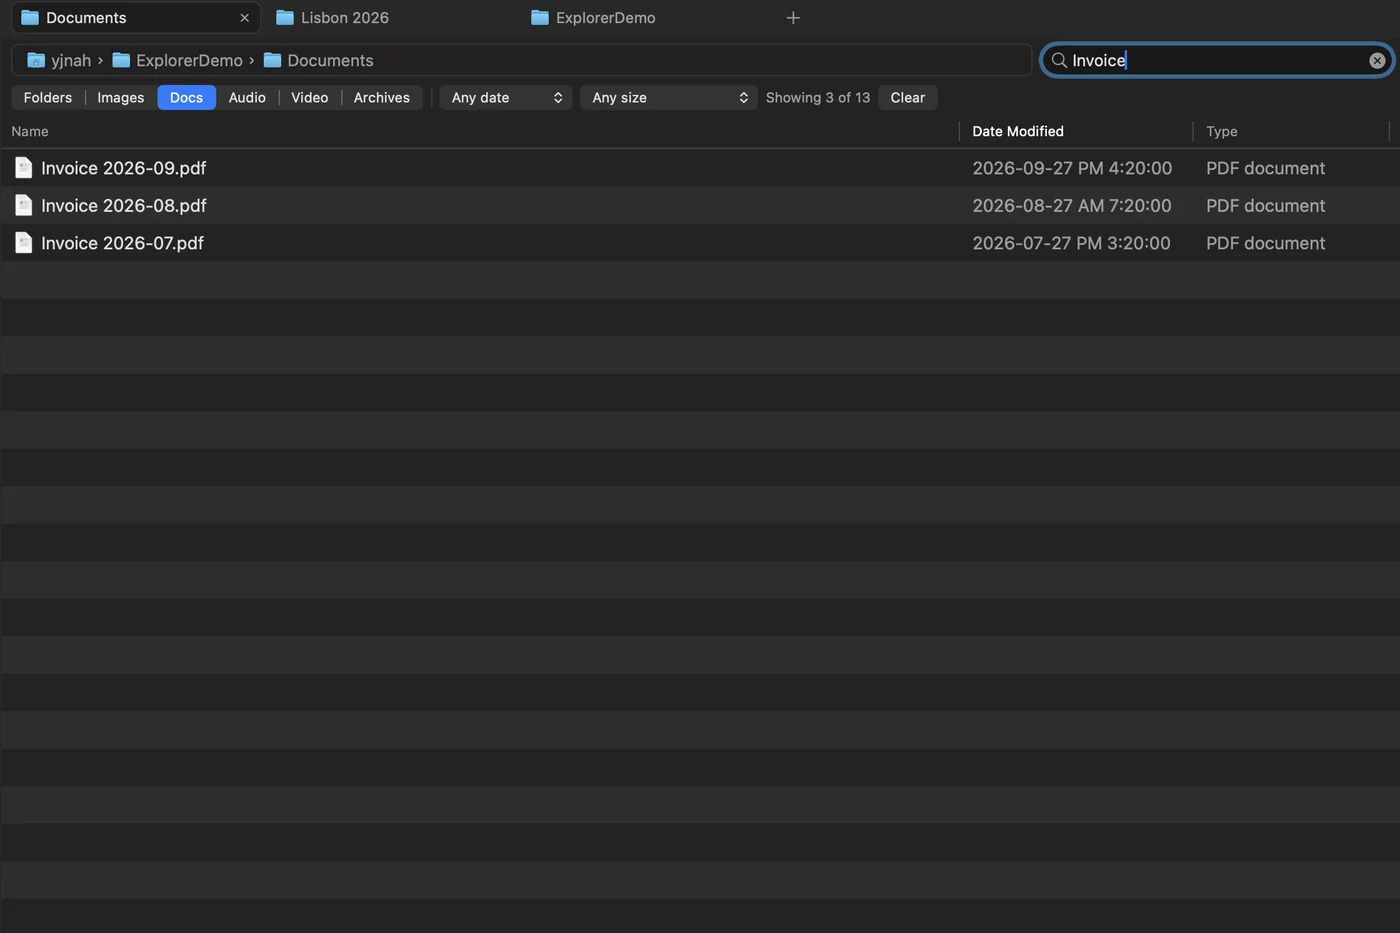The image size is (1400, 933).
Task: Click the search magnifier icon
Action: (x=1059, y=60)
